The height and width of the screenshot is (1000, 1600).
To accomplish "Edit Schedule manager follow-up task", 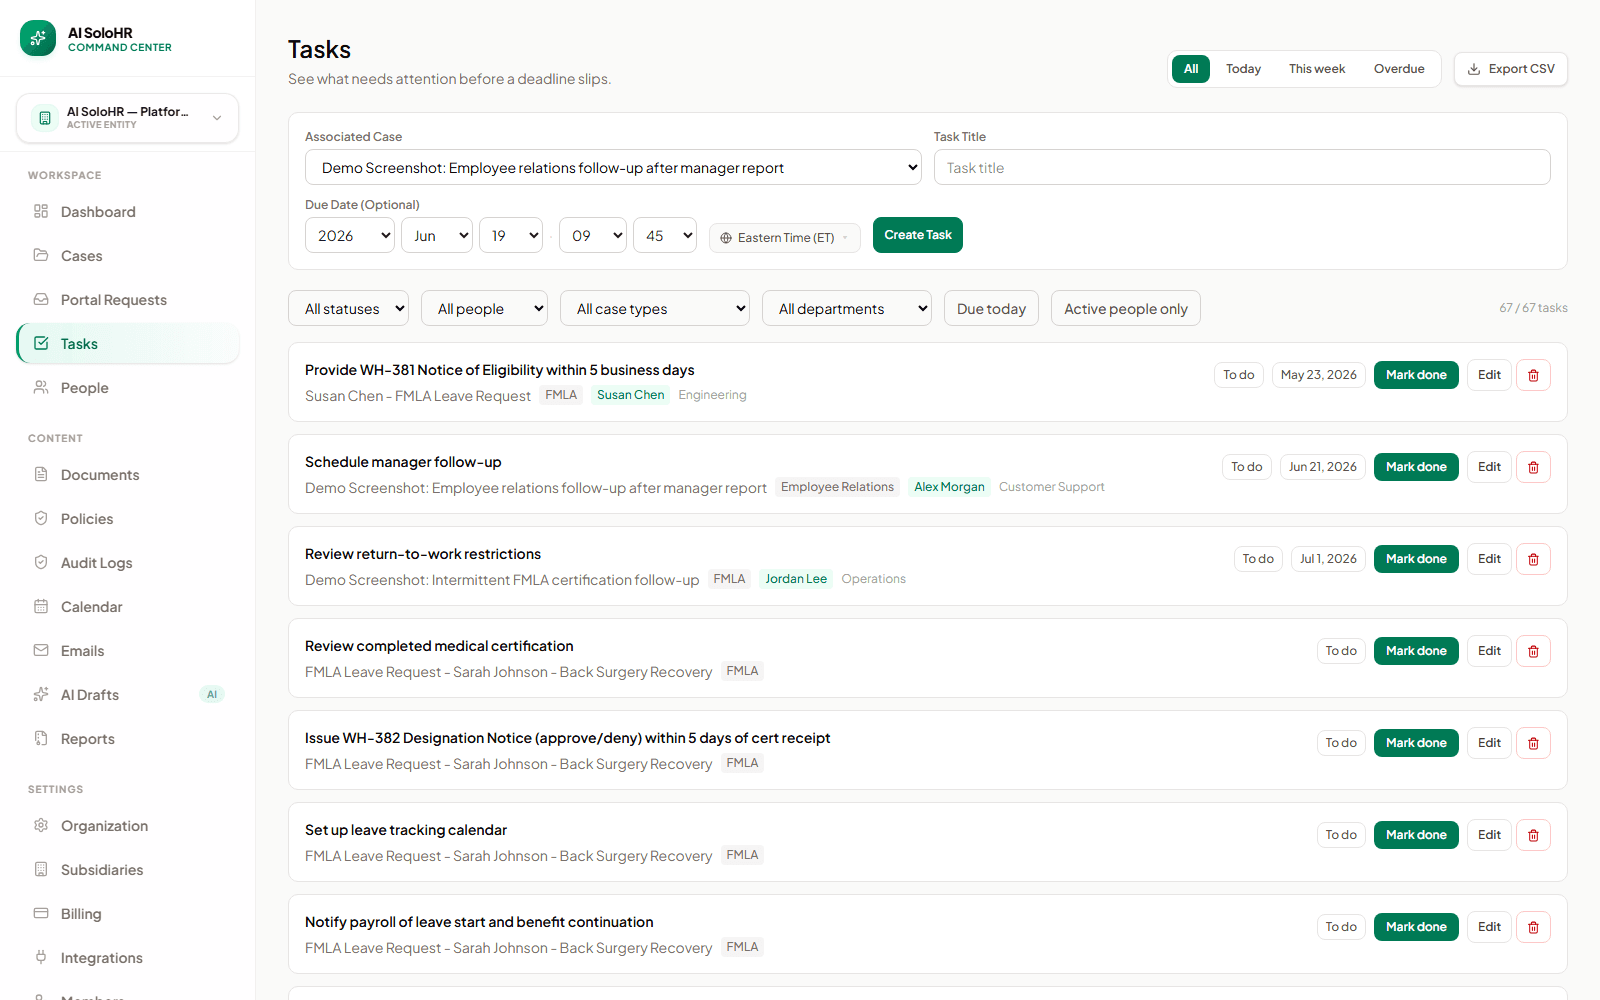I will [1489, 467].
